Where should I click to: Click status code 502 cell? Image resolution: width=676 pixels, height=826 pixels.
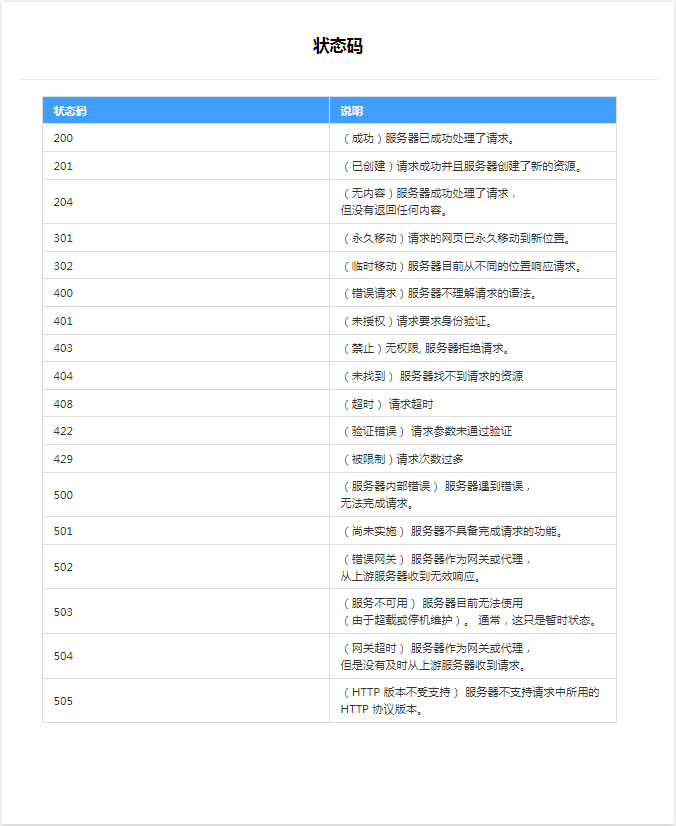[186, 567]
